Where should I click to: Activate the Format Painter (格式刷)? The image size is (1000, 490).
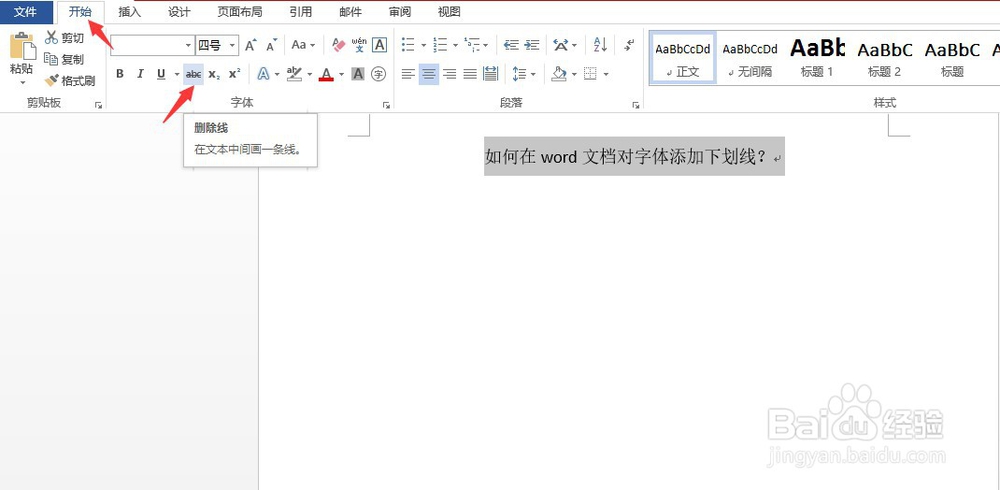(x=70, y=80)
